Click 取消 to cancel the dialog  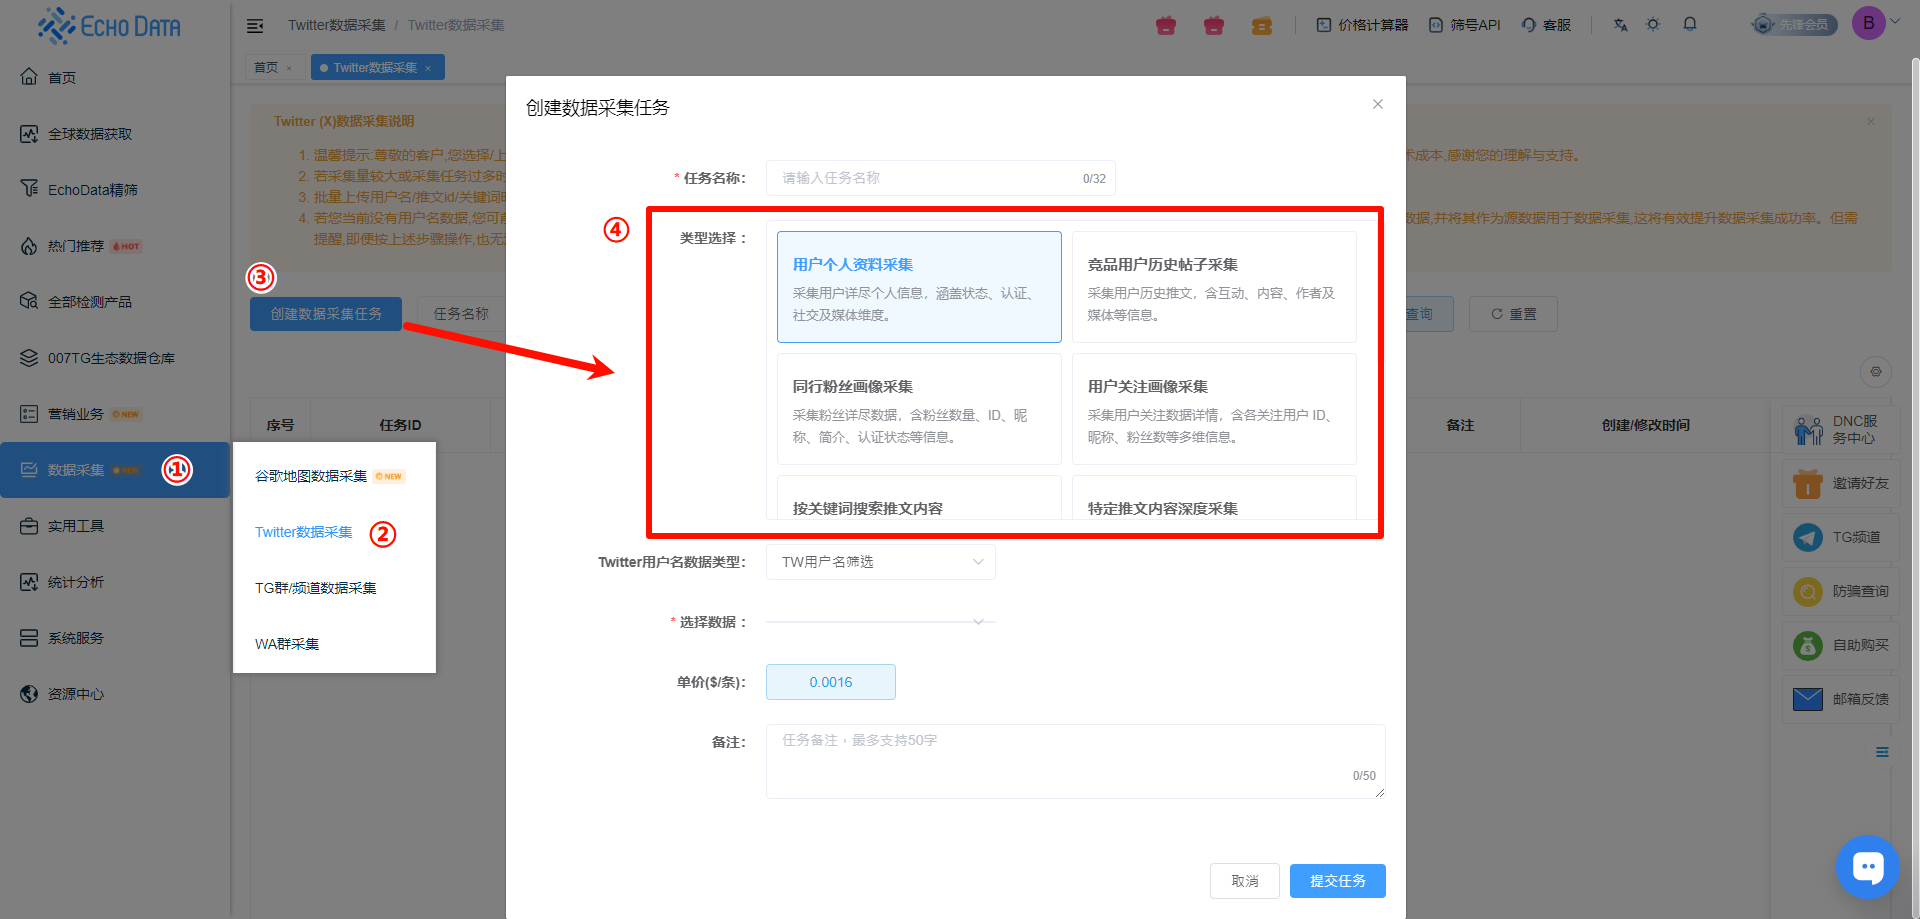1244,881
